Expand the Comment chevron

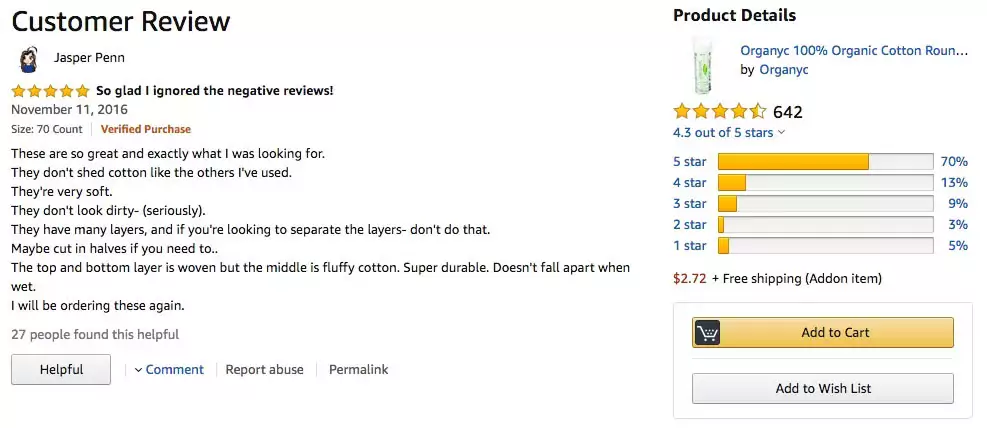(139, 370)
